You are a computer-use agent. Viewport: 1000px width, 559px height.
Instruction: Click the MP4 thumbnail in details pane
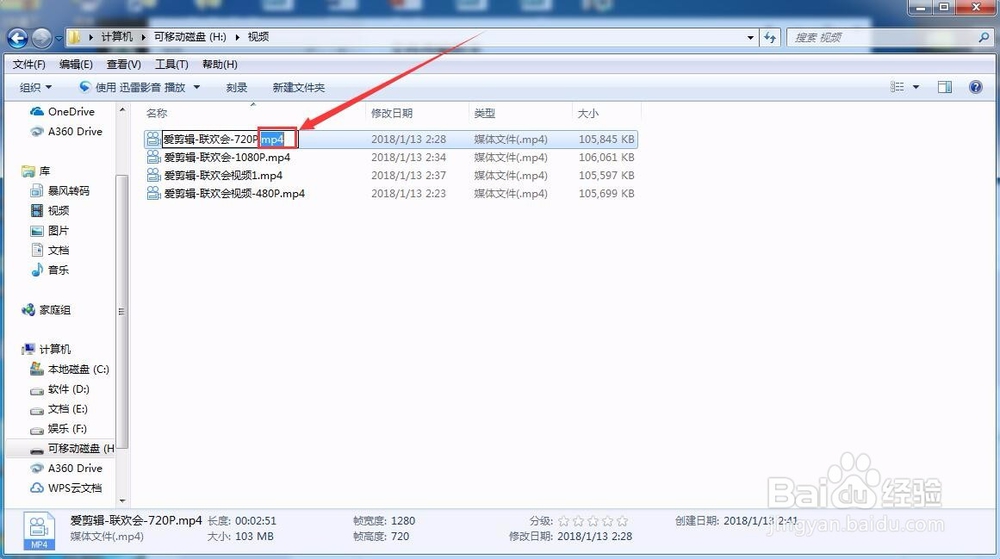point(39,531)
